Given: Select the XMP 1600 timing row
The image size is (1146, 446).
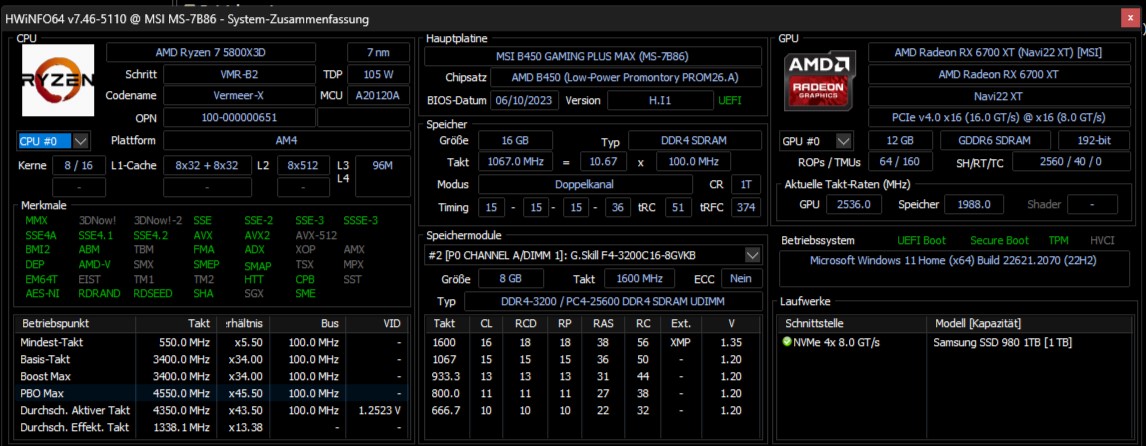Looking at the screenshot, I should pyautogui.click(x=593, y=342).
